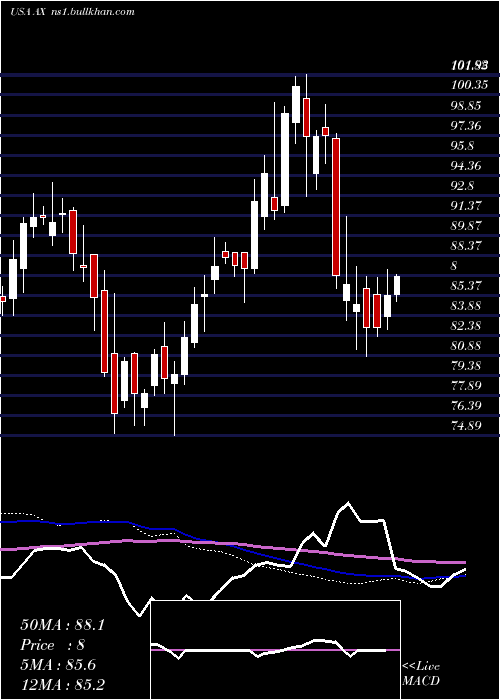The image size is (500, 700).
Task: Select the 83.88 price axis value
Action: pyautogui.click(x=466, y=306)
